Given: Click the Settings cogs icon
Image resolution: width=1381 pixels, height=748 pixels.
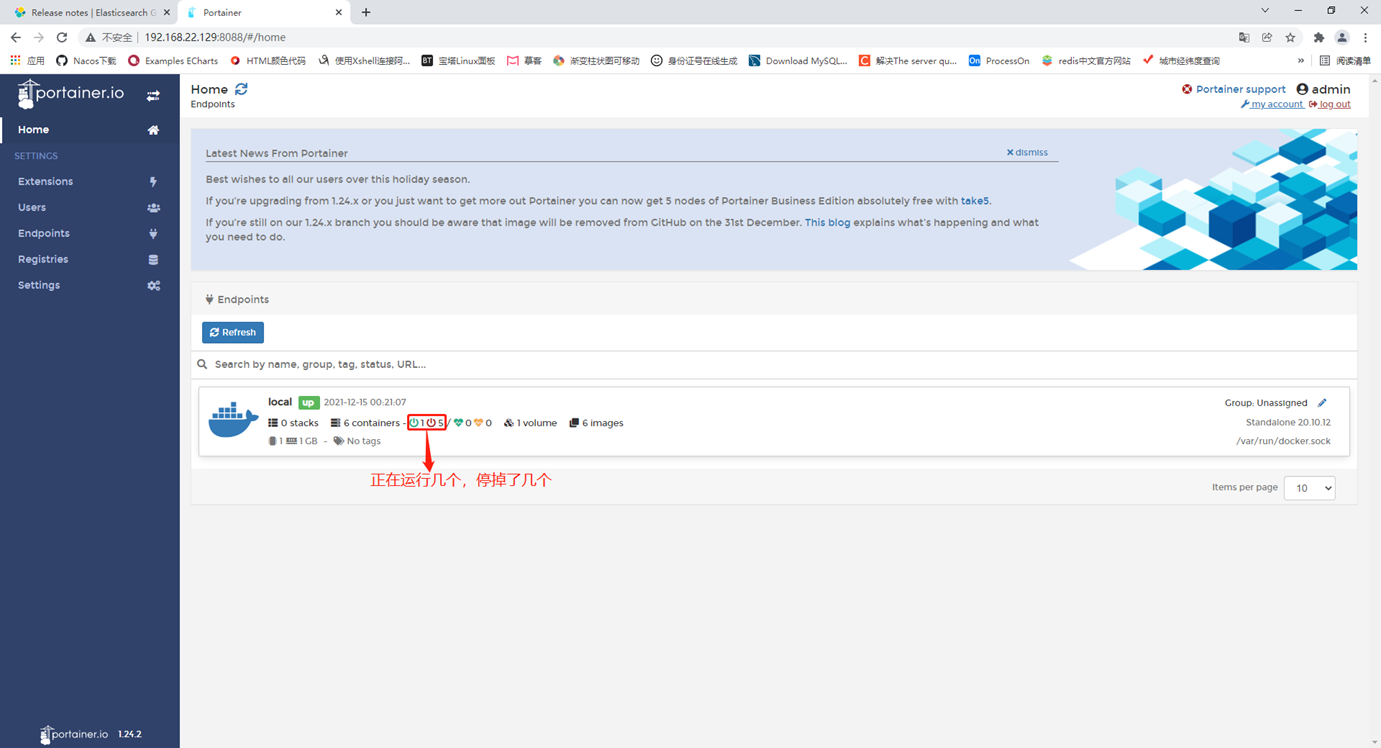Looking at the screenshot, I should click(x=153, y=286).
